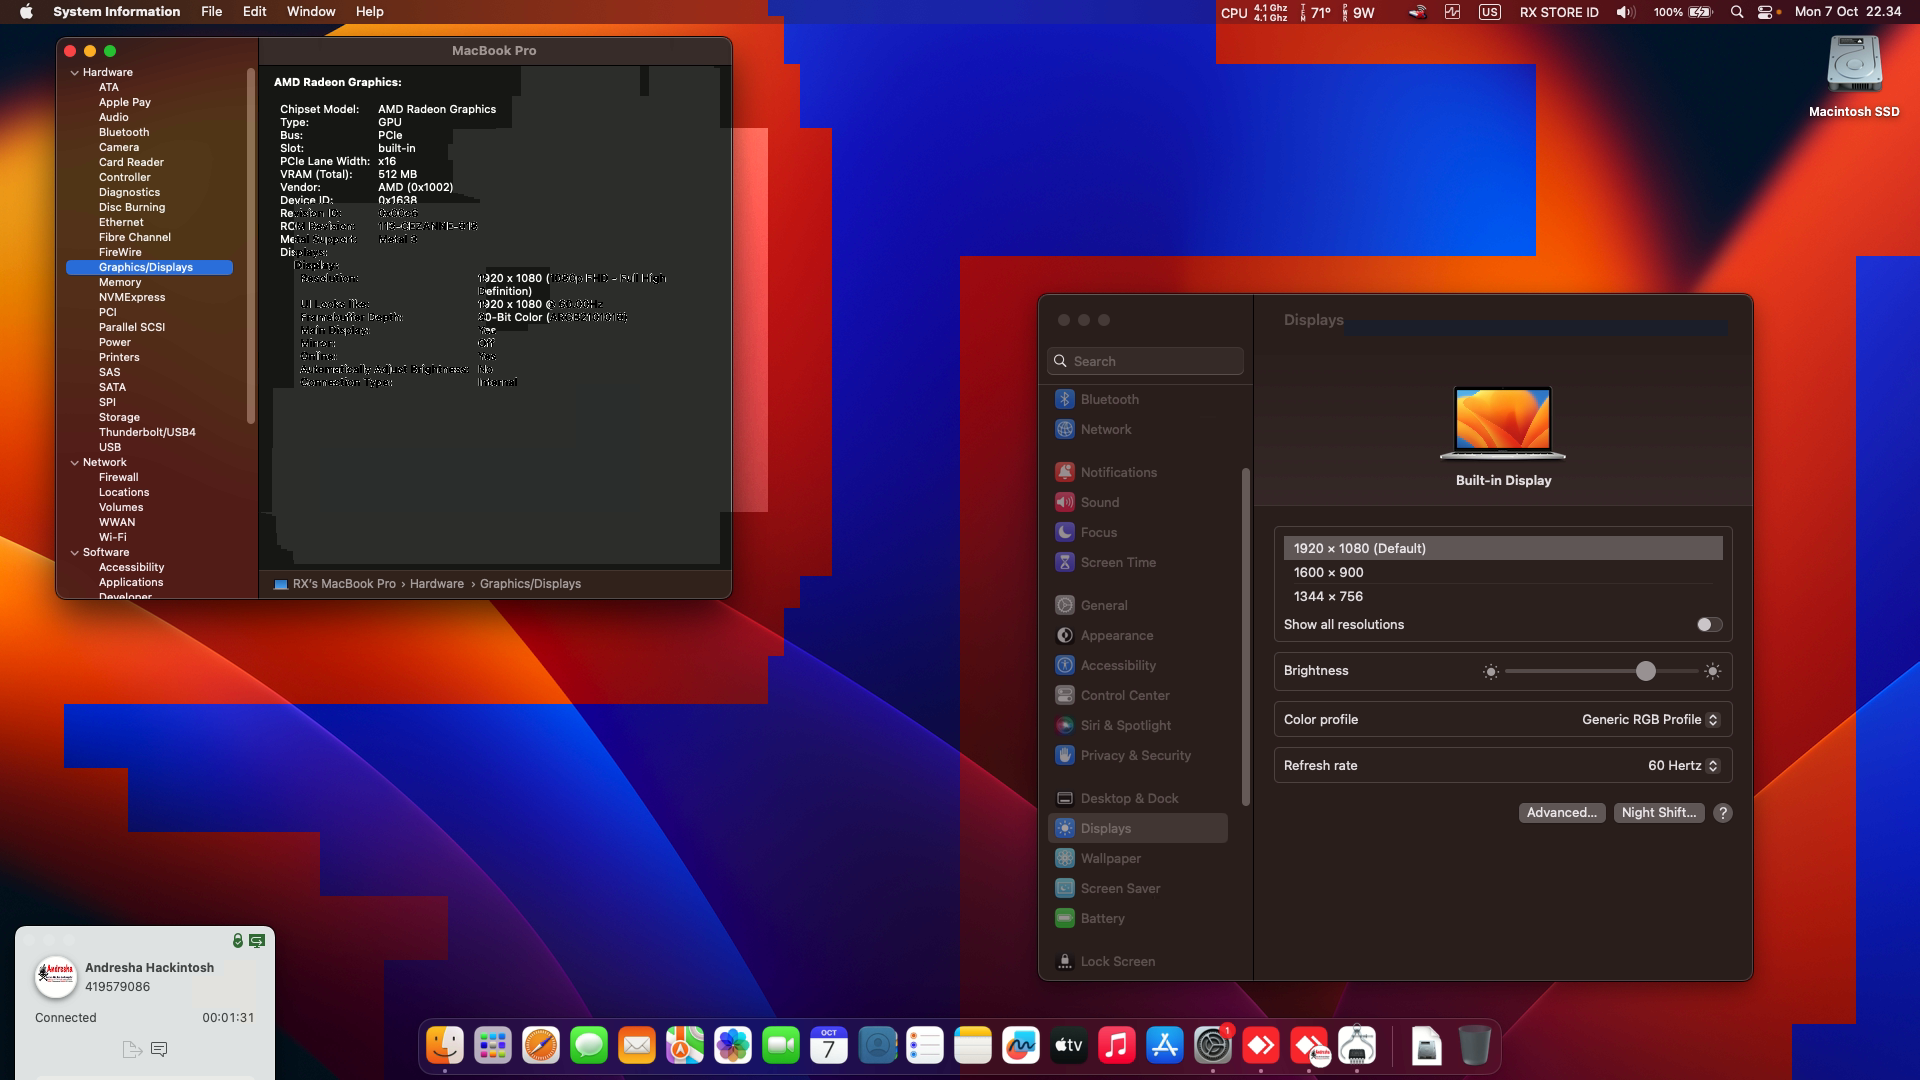Toggle Show all resolutions switch
This screenshot has width=1920, height=1080.
pyautogui.click(x=1709, y=625)
